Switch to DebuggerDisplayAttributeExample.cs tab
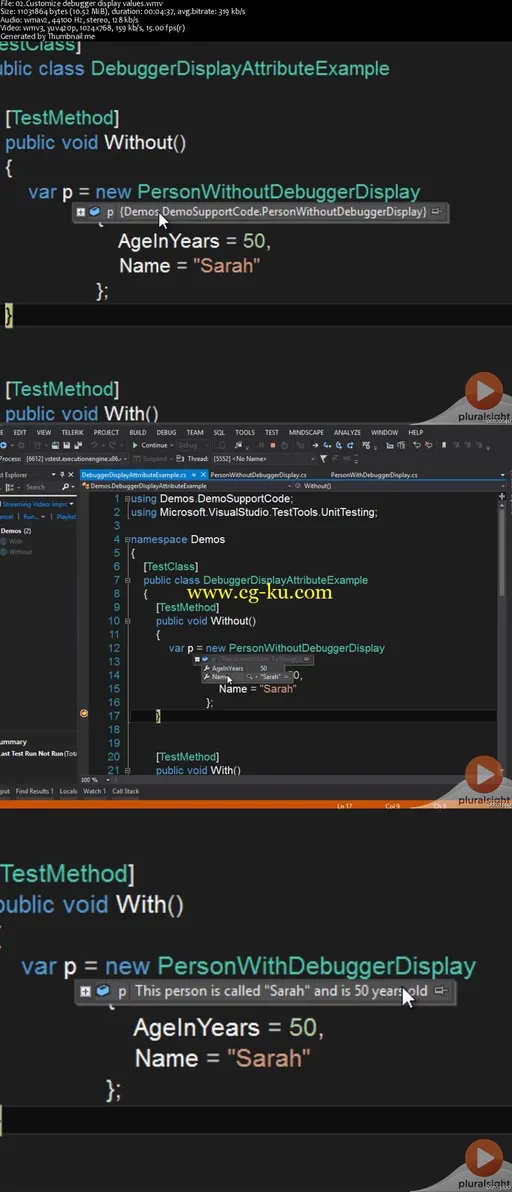Image resolution: width=512 pixels, height=1192 pixels. (x=133, y=474)
